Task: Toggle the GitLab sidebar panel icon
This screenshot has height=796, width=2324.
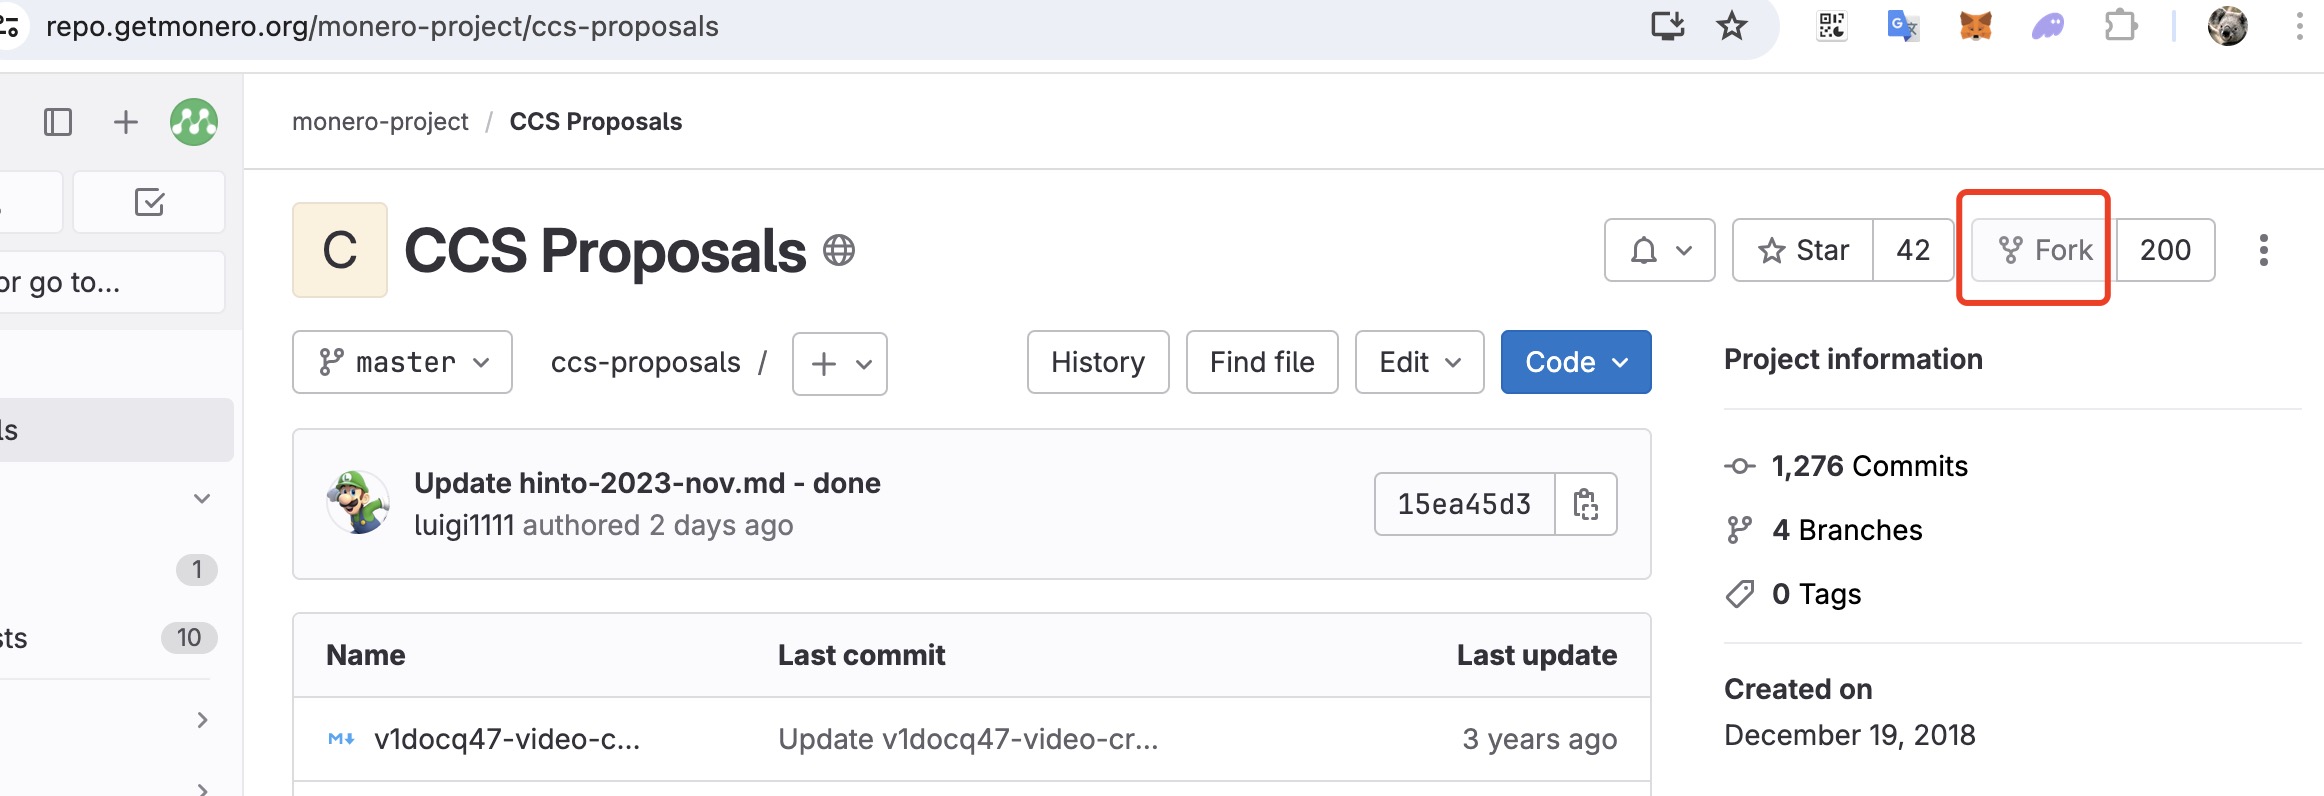Action: click(x=58, y=122)
